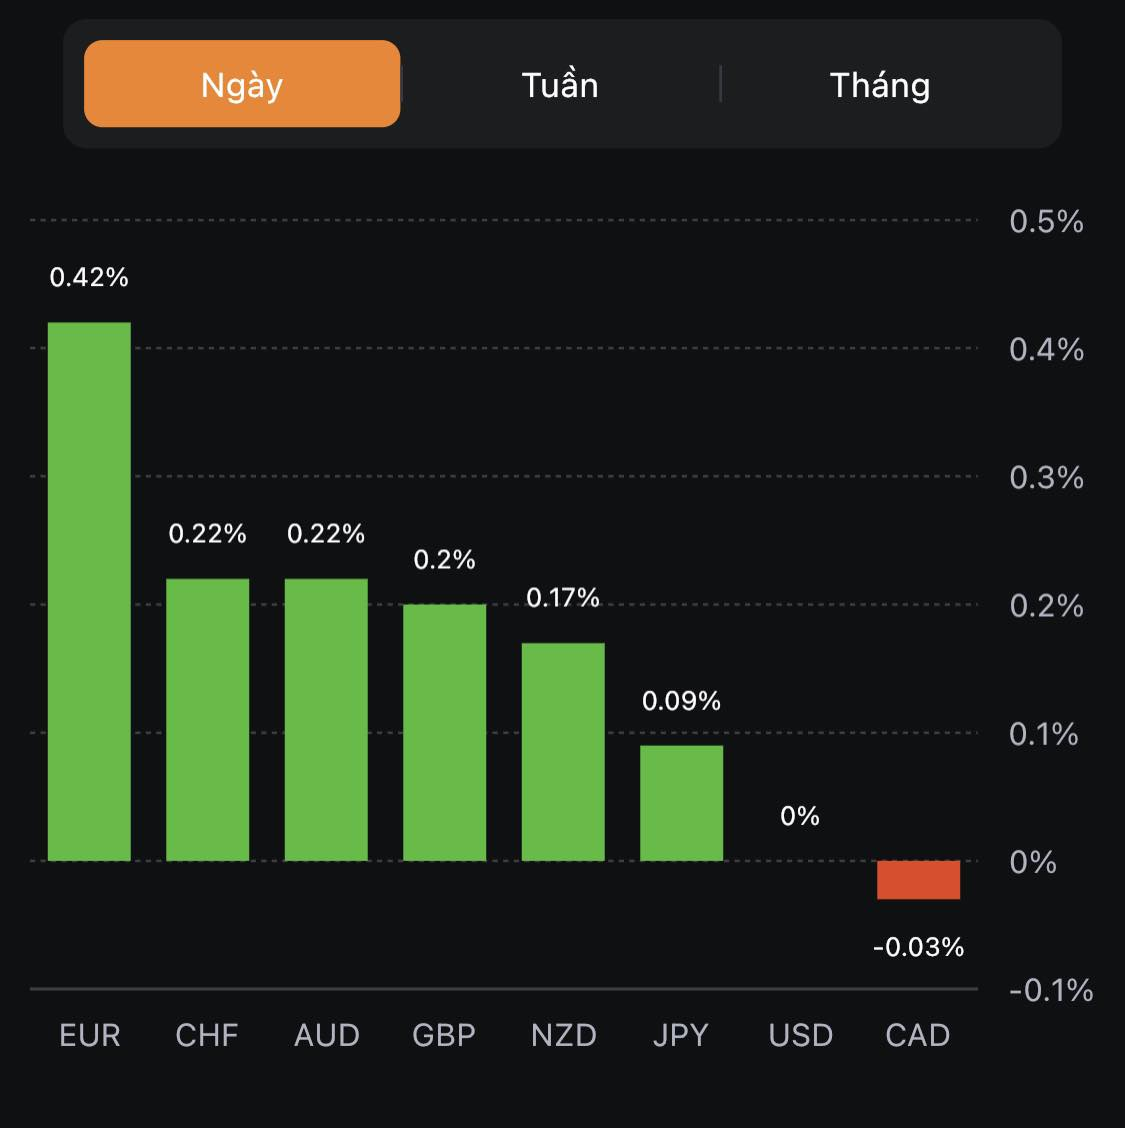The height and width of the screenshot is (1128, 1125).
Task: Tap the 0.42% value above EUR
Action: (89, 277)
